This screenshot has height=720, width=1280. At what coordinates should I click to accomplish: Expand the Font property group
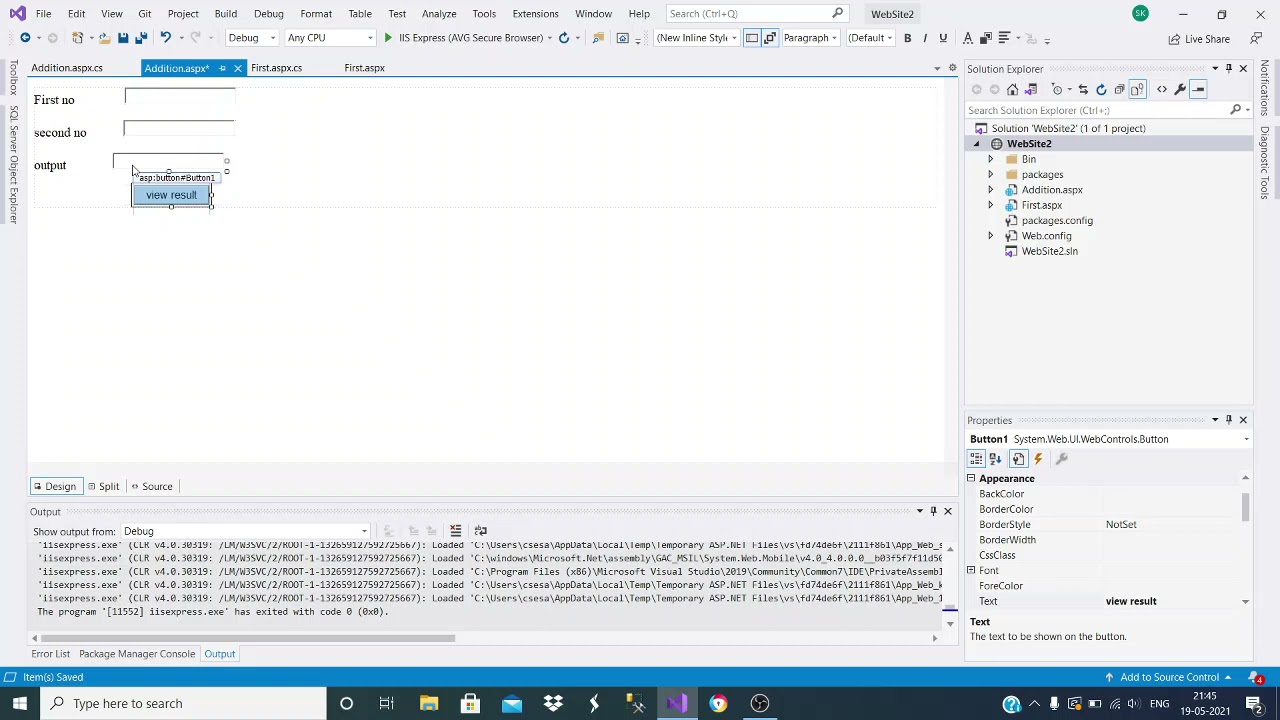point(971,570)
